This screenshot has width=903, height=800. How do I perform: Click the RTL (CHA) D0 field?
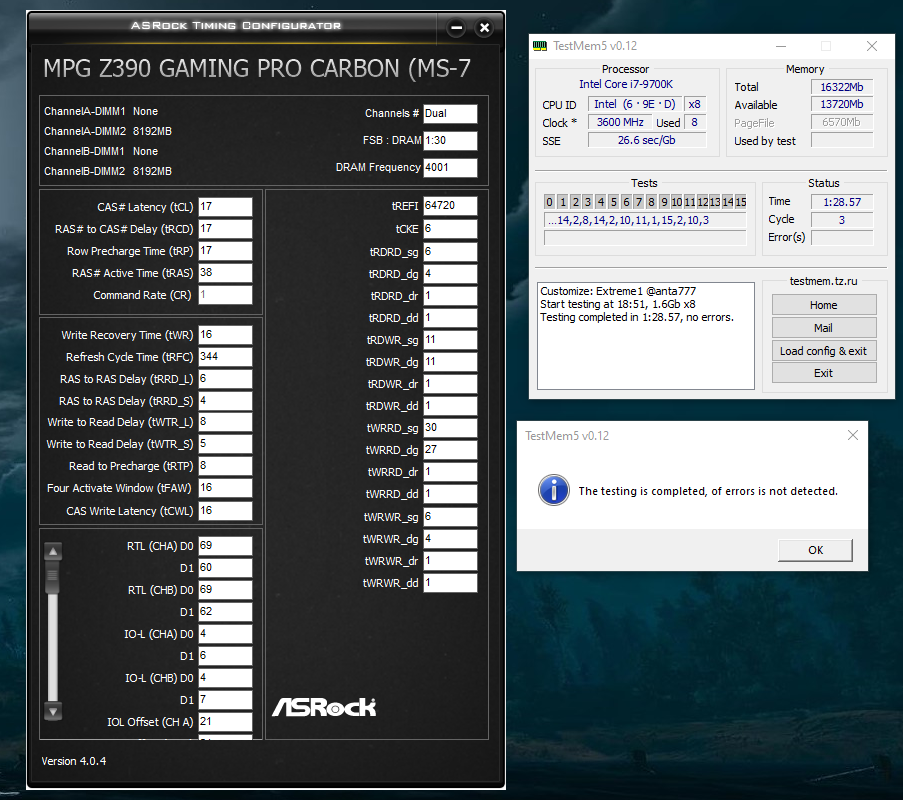click(225, 545)
